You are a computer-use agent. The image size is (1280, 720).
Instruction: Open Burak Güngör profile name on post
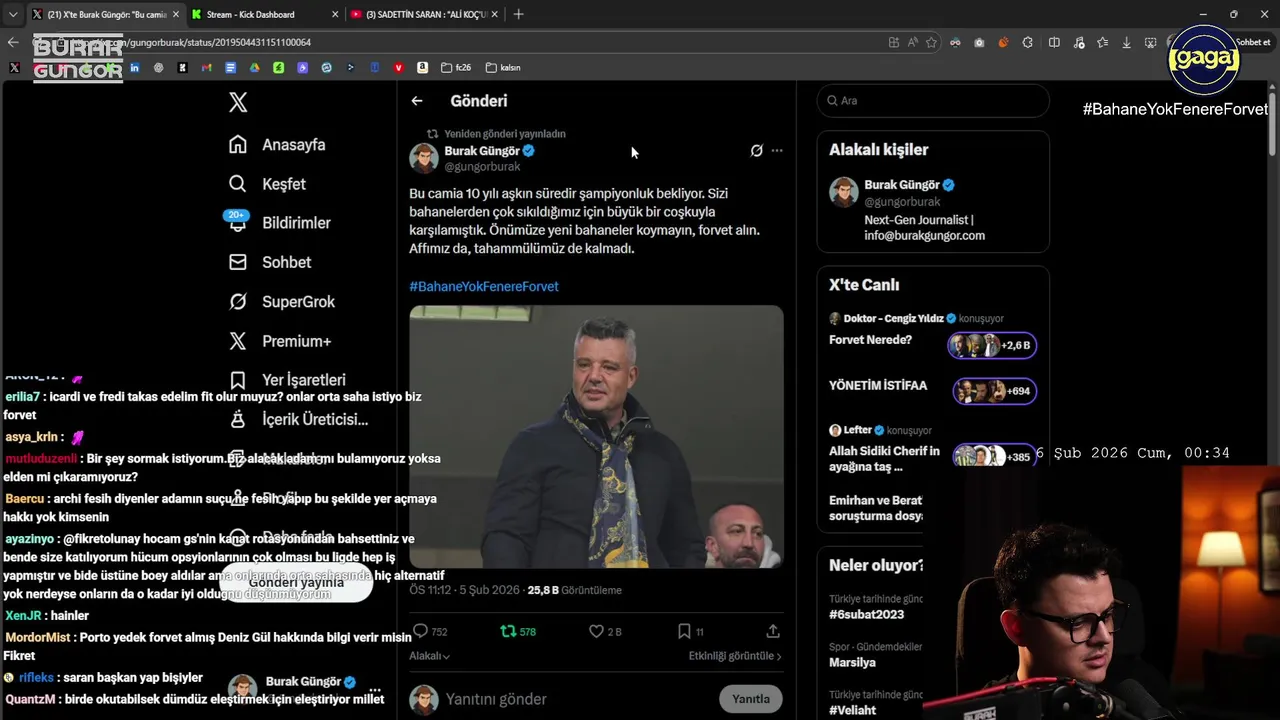point(481,151)
